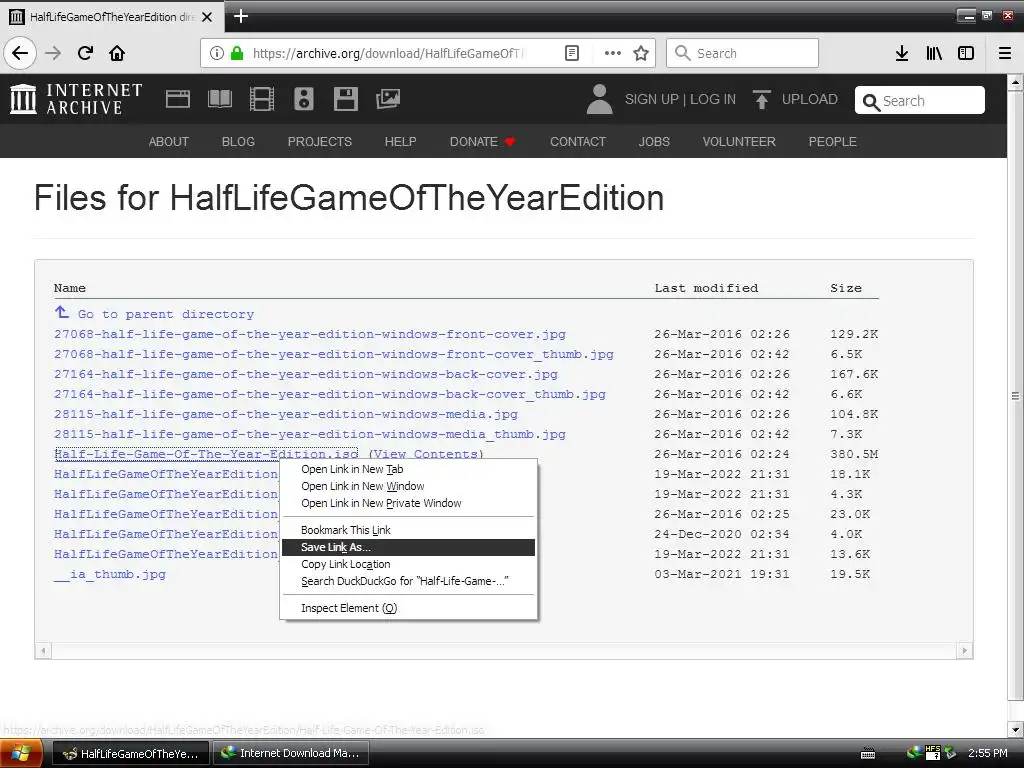Choose Search DuckDuckGo for Half-Life-Game
1024x768 pixels.
pyautogui.click(x=408, y=581)
